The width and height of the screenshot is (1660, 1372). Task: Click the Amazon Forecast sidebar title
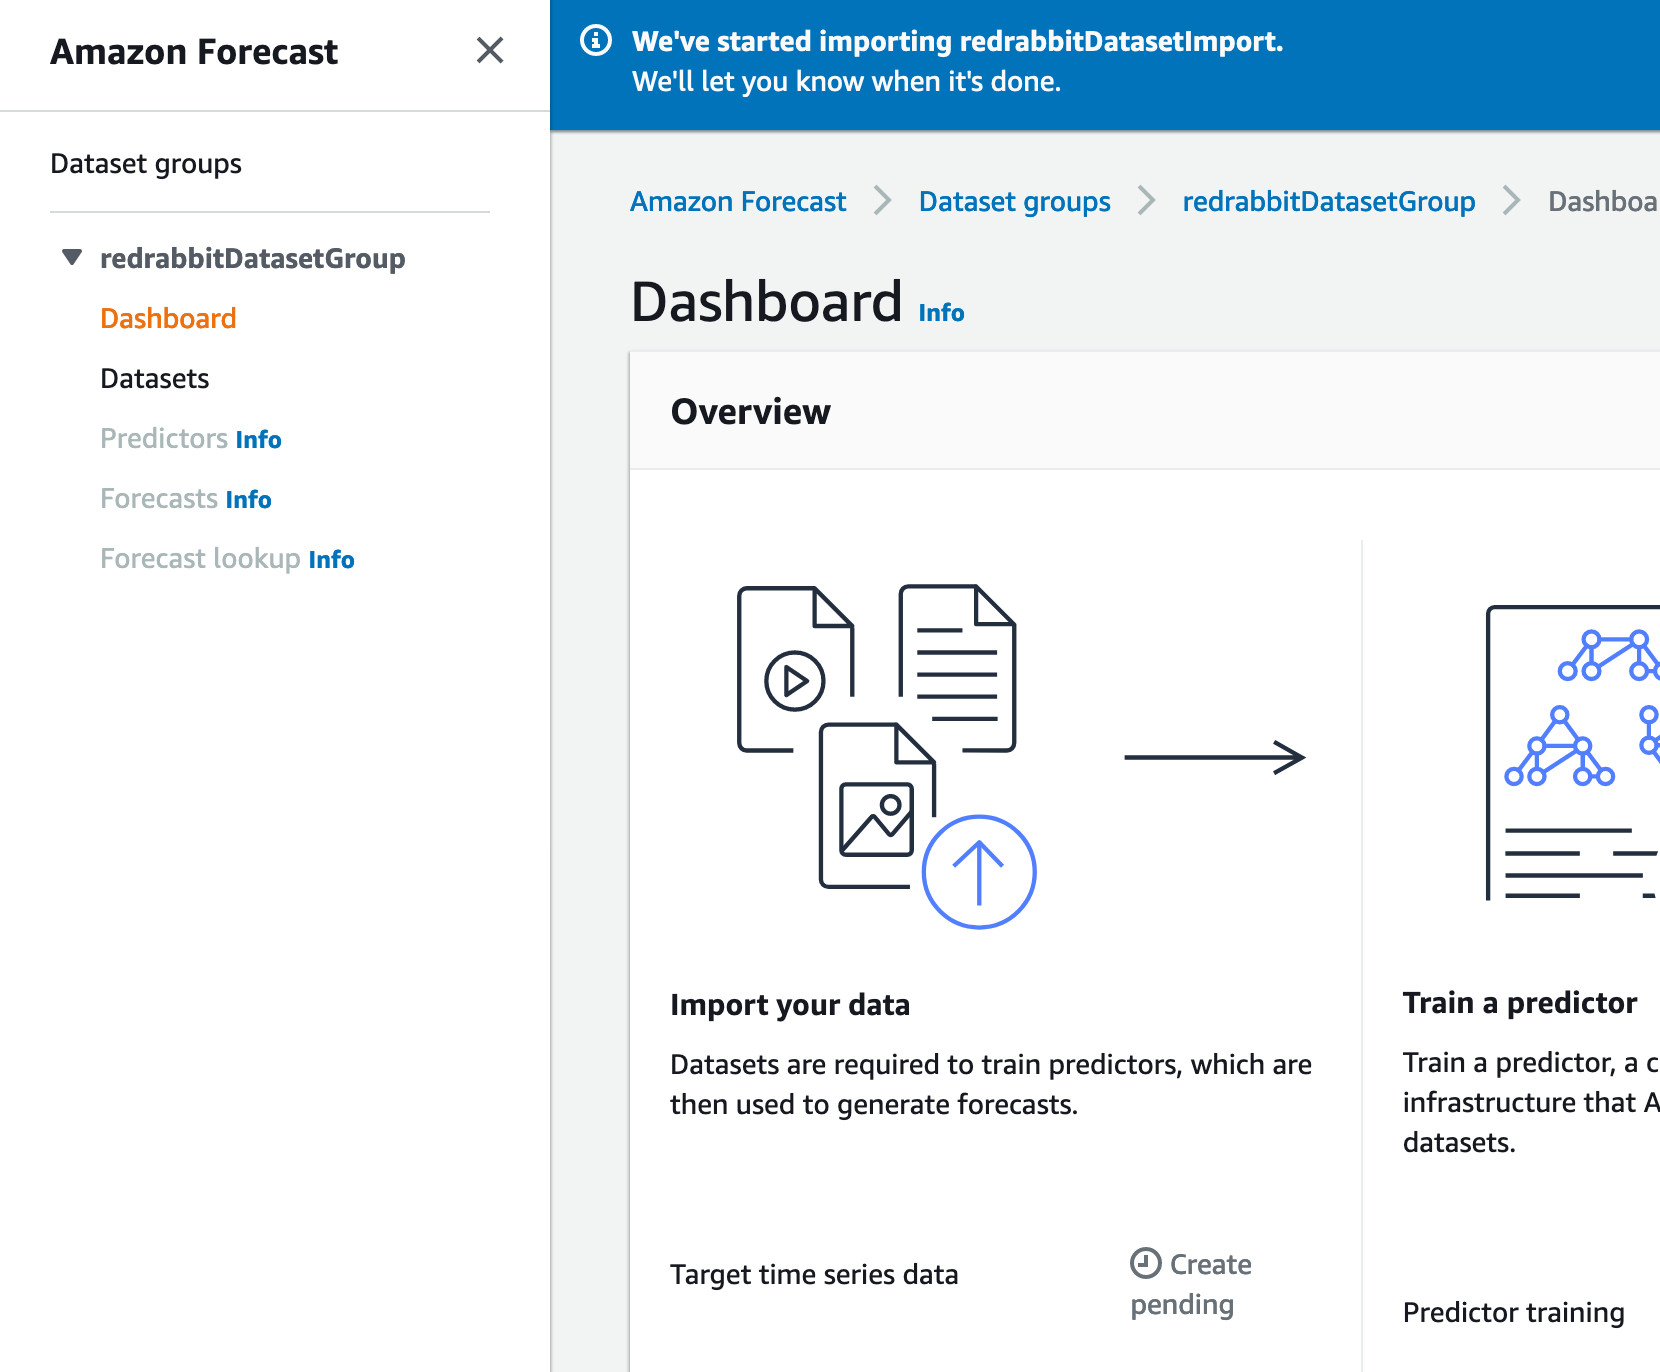coord(194,51)
